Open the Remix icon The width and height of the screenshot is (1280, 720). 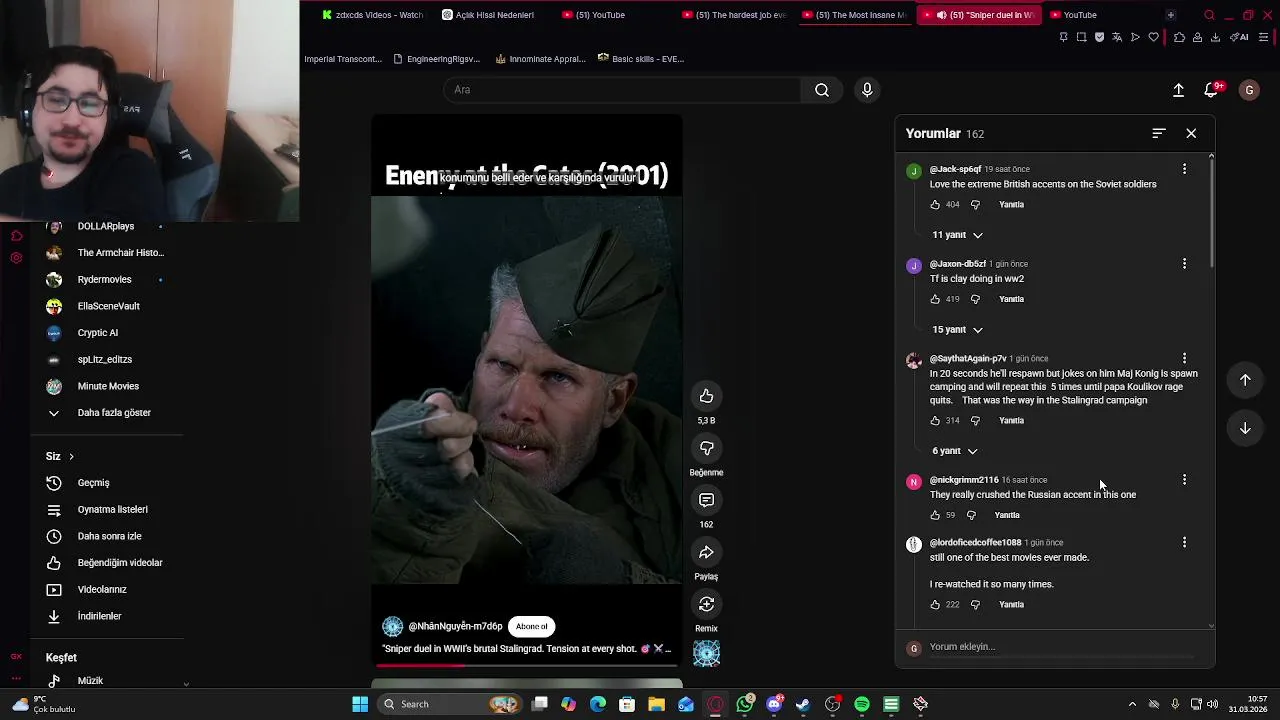pos(706,604)
